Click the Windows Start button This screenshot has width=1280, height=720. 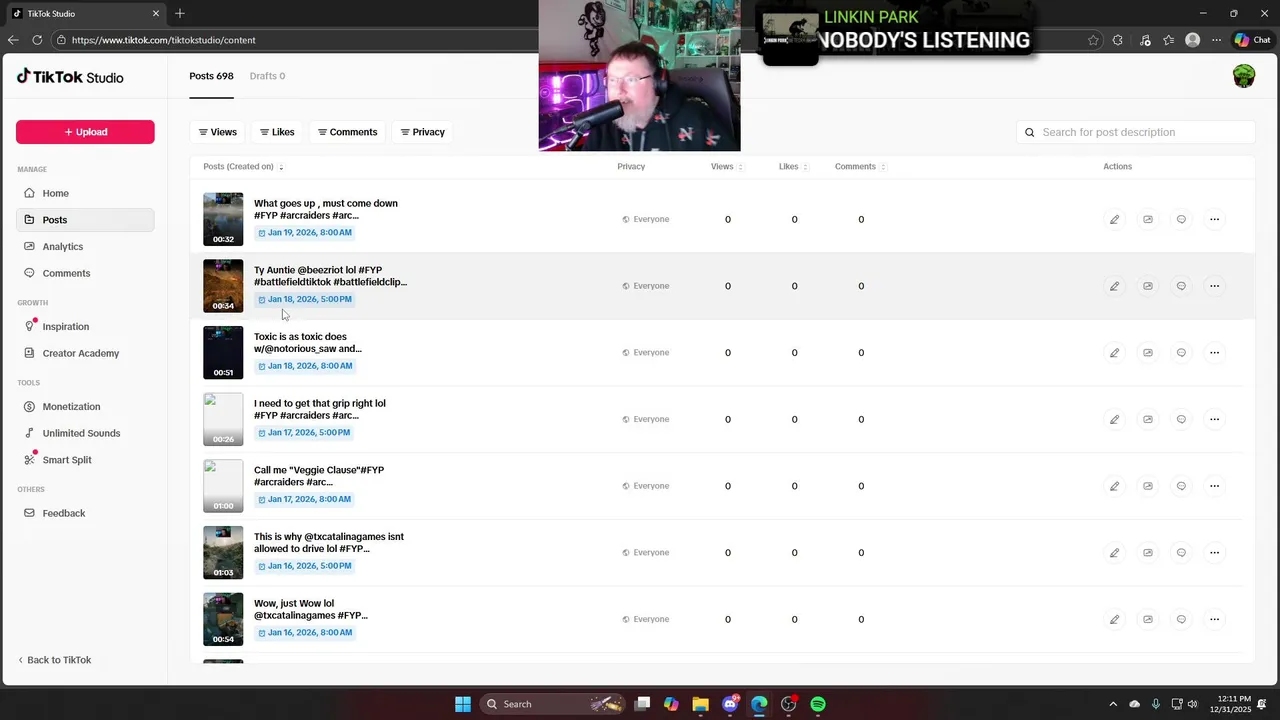[x=463, y=704]
